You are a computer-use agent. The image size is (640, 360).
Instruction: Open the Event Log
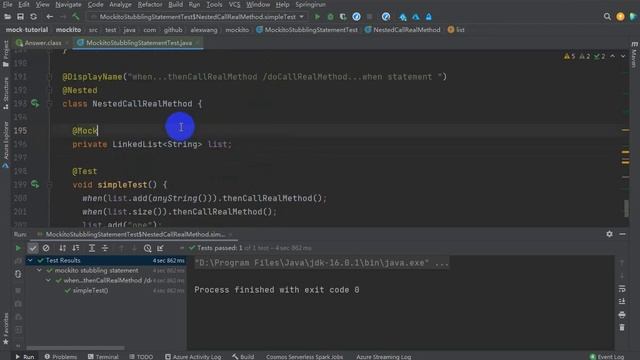607,357
